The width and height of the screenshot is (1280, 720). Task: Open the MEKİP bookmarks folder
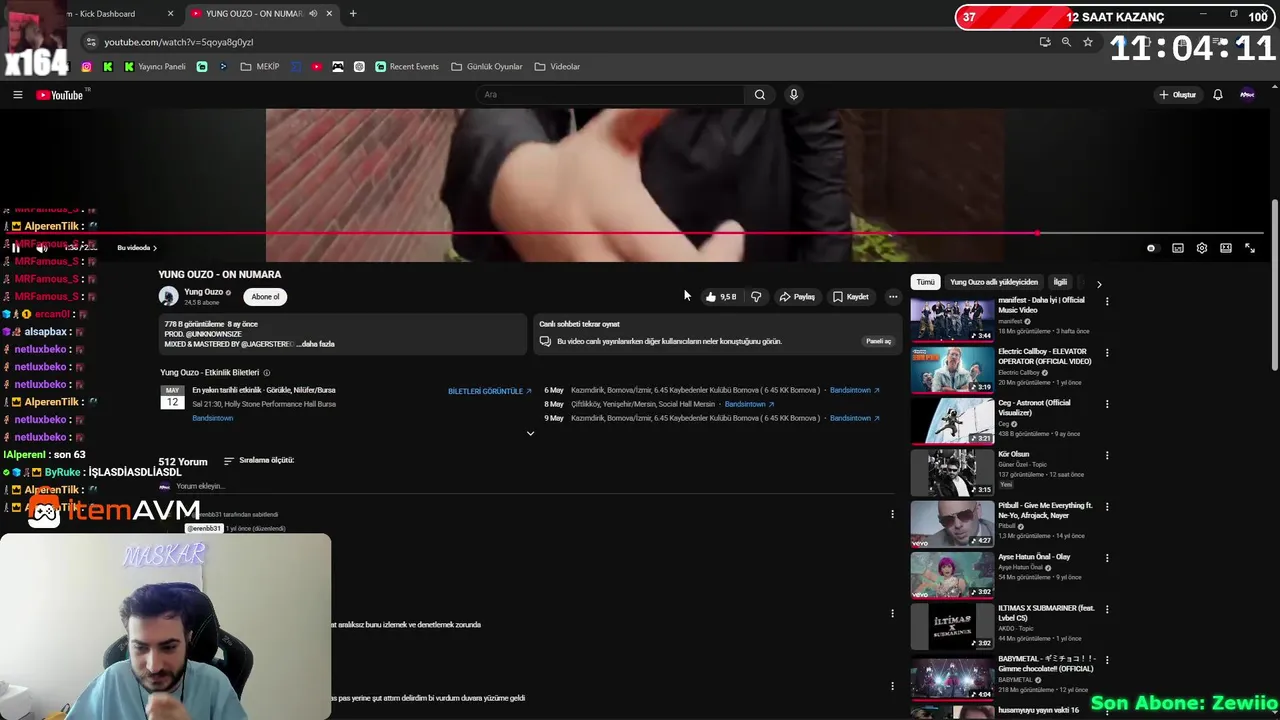point(260,67)
